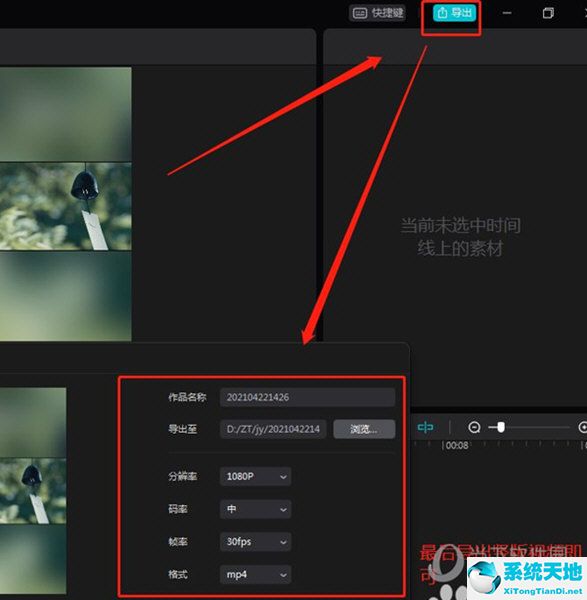Click the 分辨率 label text
Image resolution: width=587 pixels, height=600 pixels.
[x=183, y=476]
